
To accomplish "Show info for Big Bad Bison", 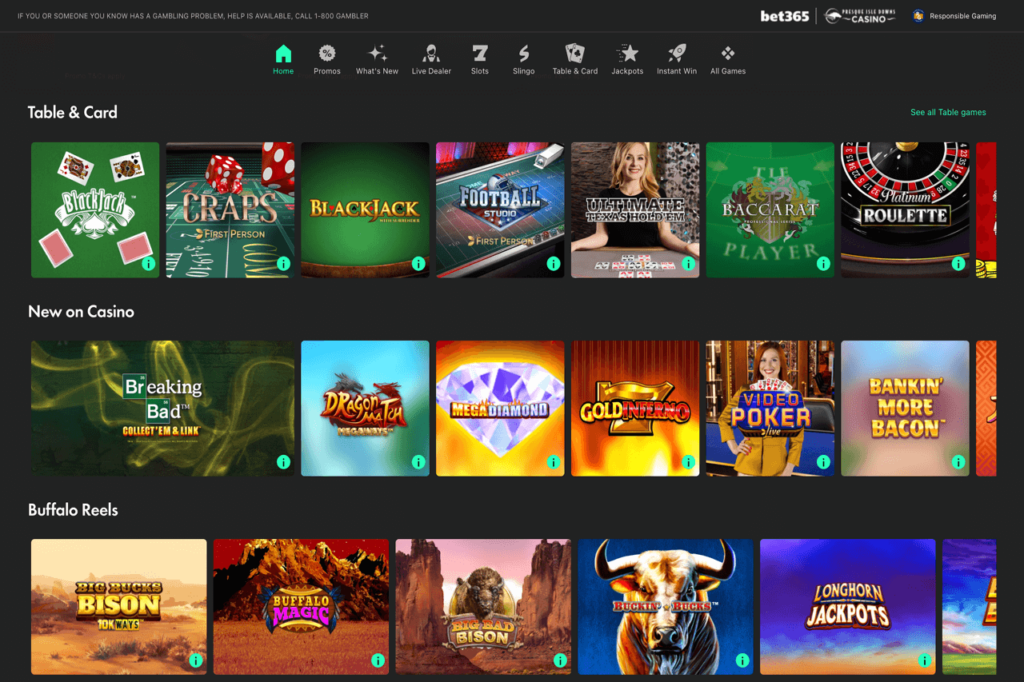I will point(560,660).
